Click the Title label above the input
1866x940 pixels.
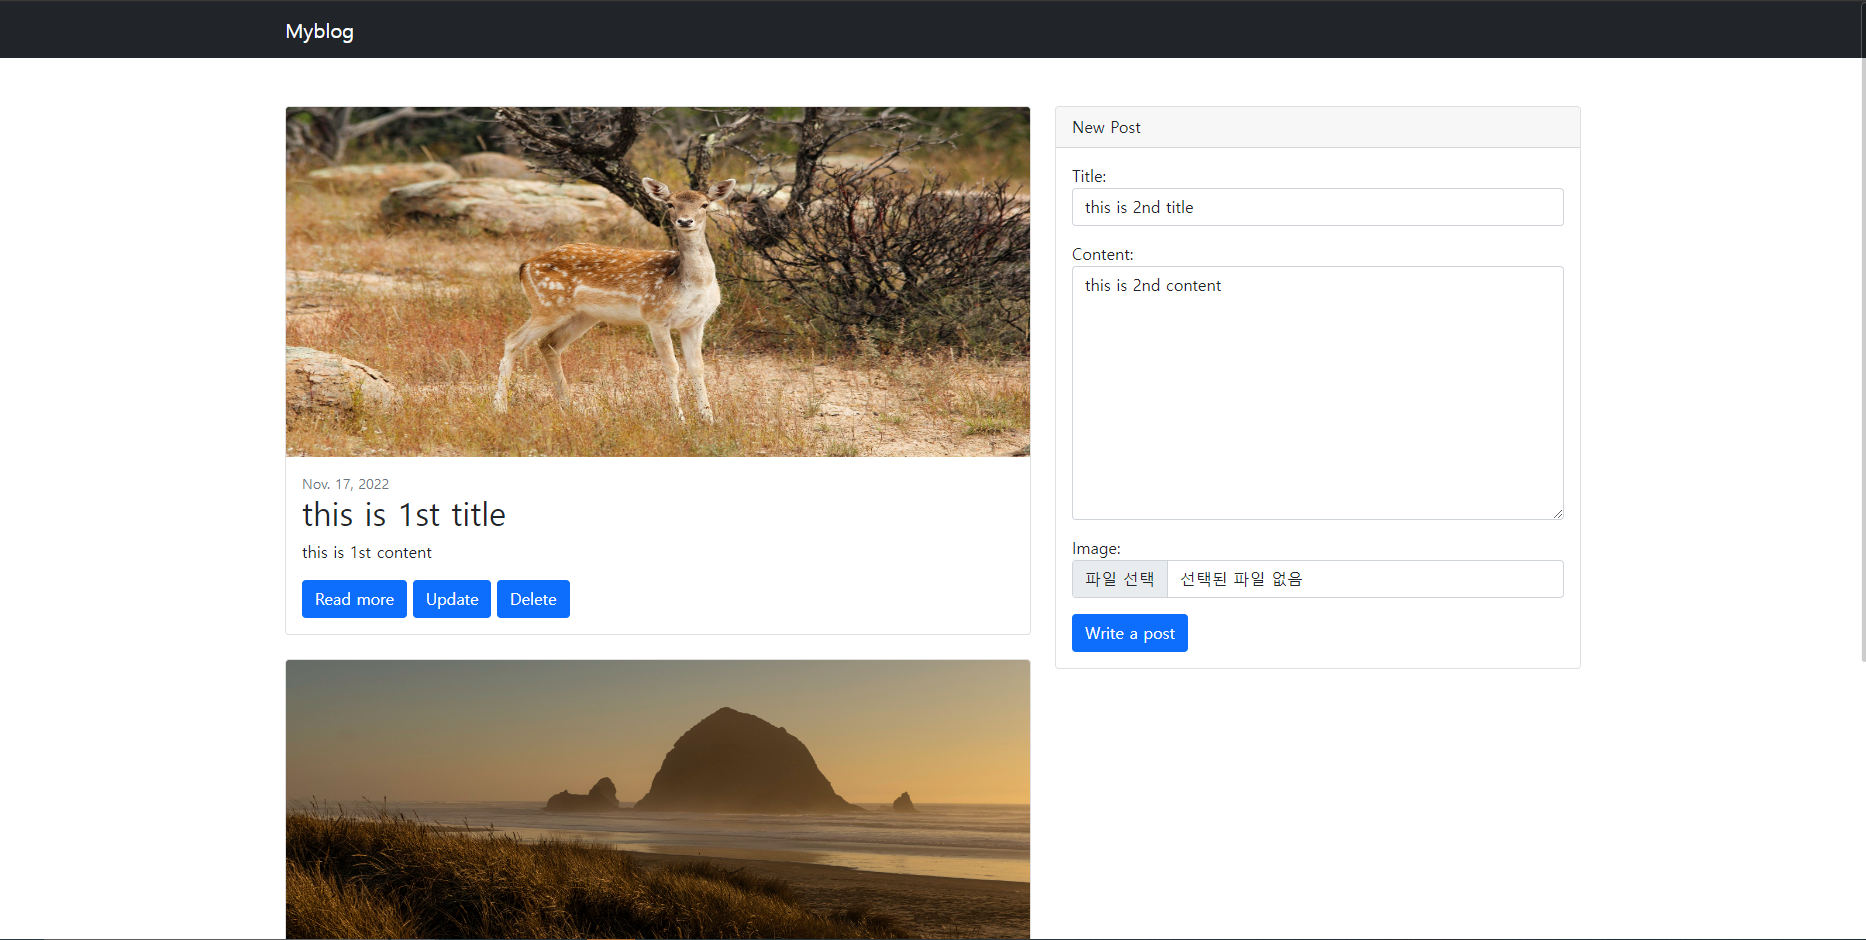click(x=1088, y=176)
